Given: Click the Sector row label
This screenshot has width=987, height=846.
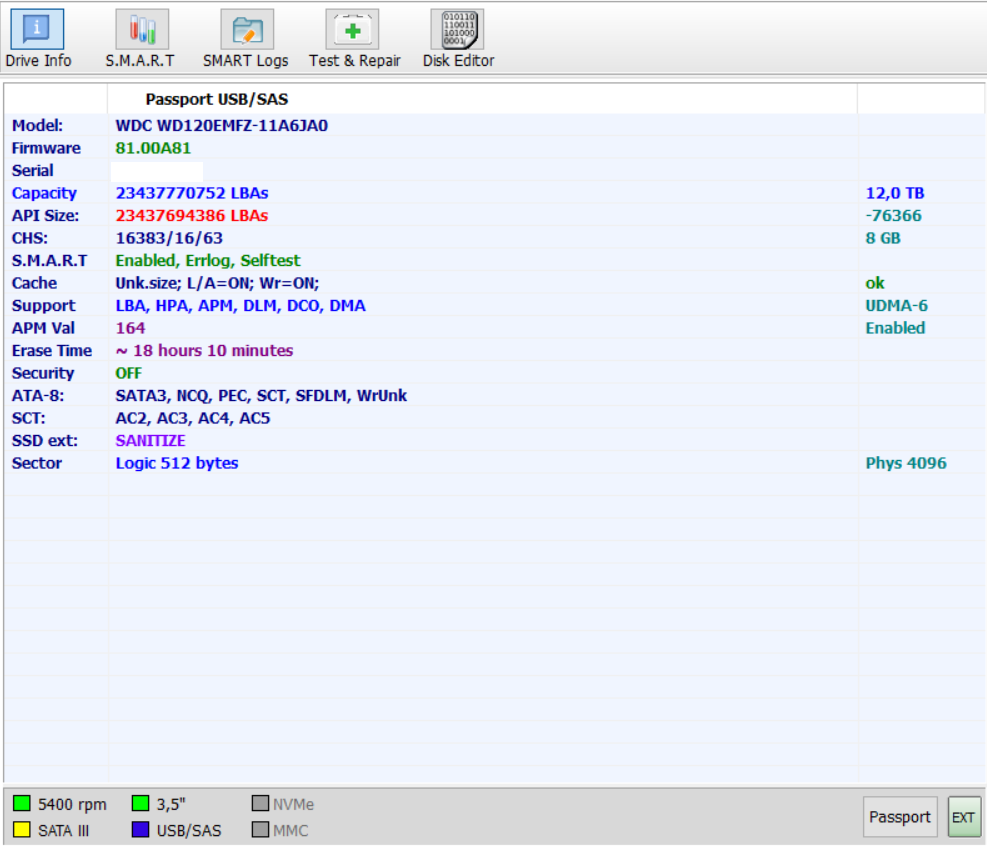Looking at the screenshot, I should coord(37,463).
